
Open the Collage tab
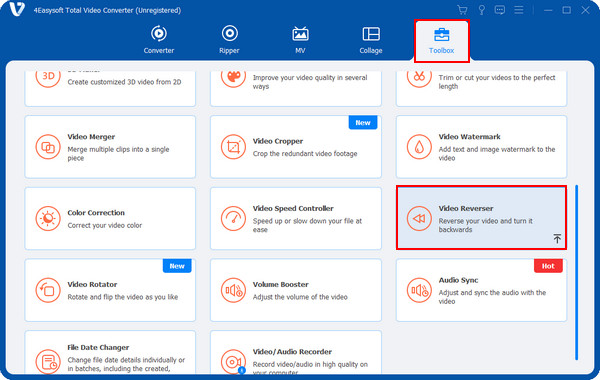(x=371, y=40)
